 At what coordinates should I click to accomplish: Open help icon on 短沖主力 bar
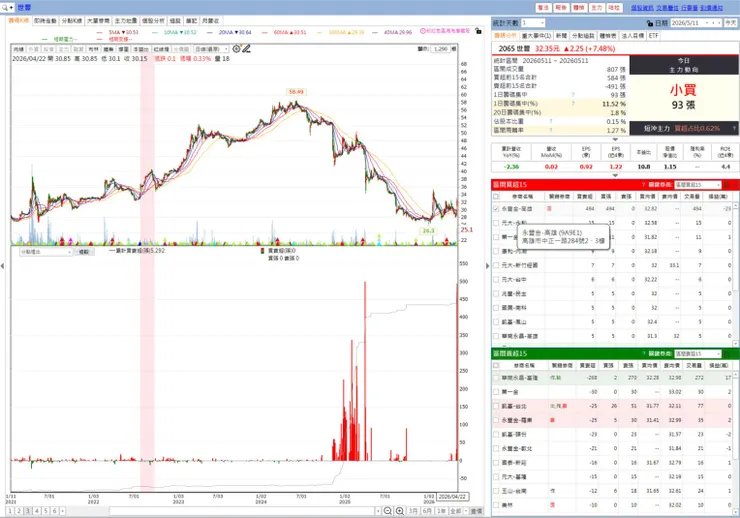click(x=734, y=128)
